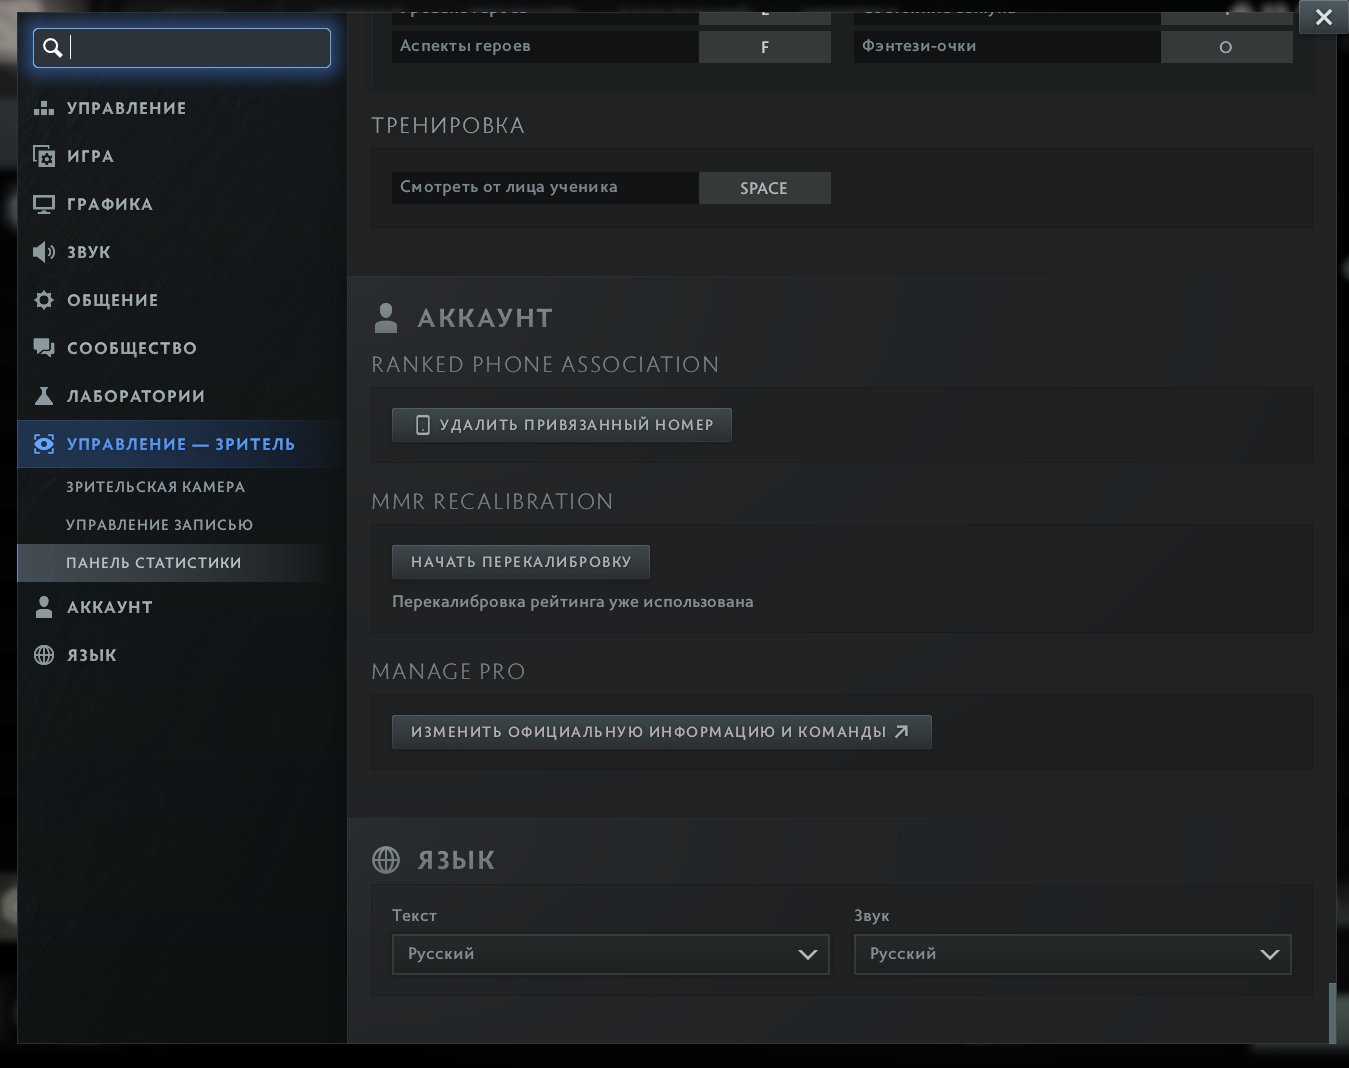Click Смотреть от лица ученика label
This screenshot has height=1068, width=1349.
(x=509, y=187)
